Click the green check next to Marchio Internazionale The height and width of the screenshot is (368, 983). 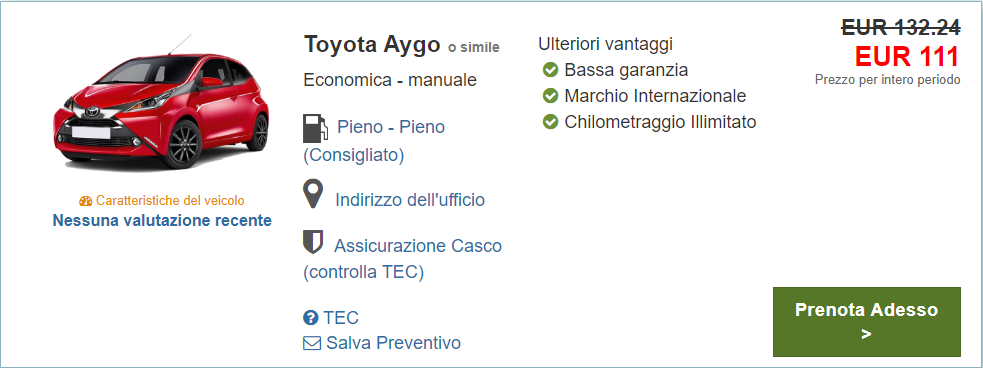(550, 96)
